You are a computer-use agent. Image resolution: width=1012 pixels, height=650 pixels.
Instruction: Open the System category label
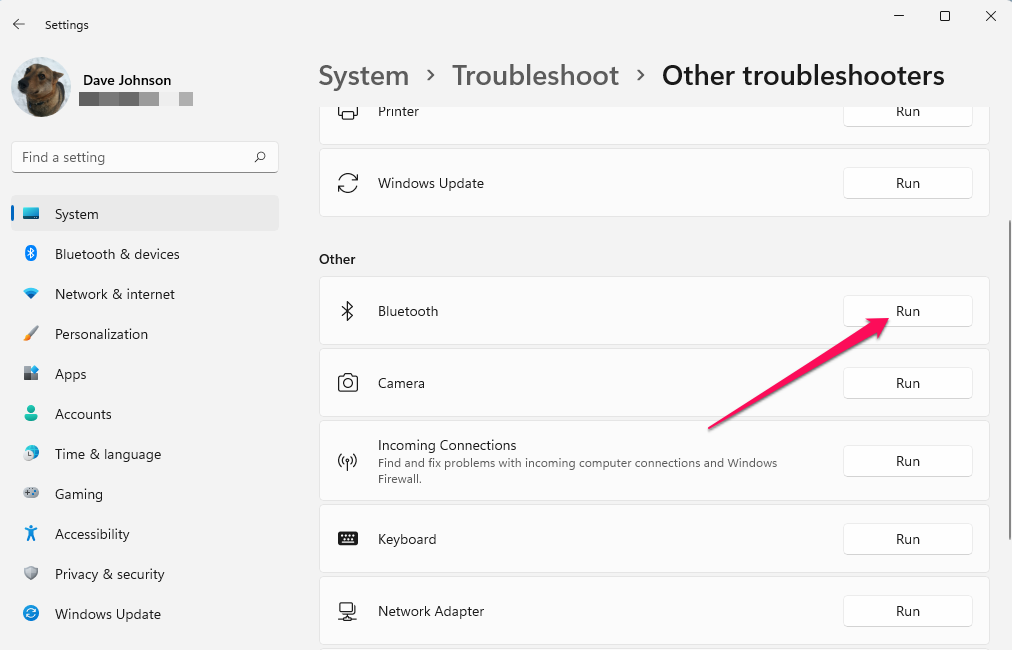76,214
